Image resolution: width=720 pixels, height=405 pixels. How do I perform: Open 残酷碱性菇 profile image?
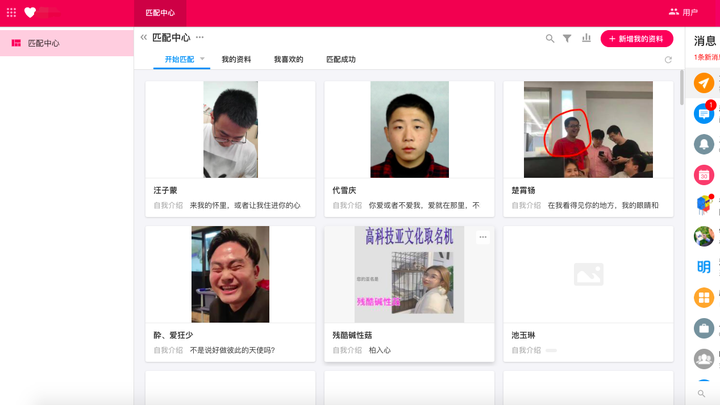point(410,274)
